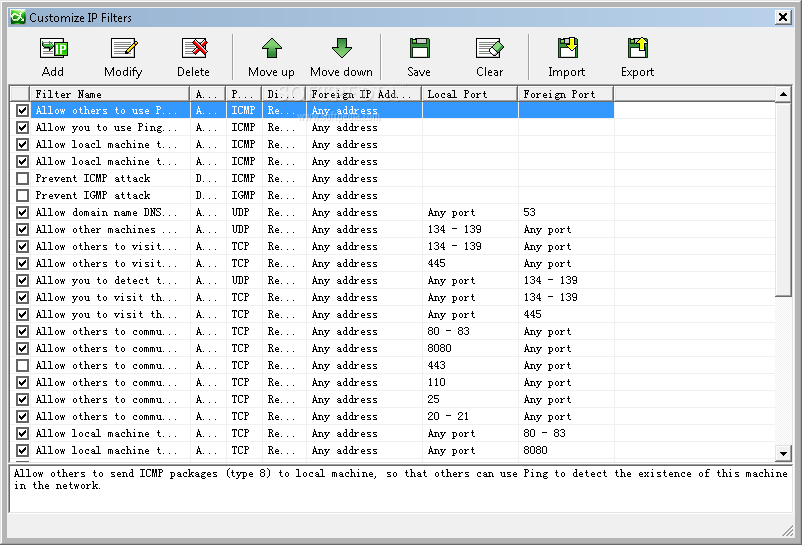The width and height of the screenshot is (802, 545).
Task: Click the window resize grip
Action: point(787,532)
